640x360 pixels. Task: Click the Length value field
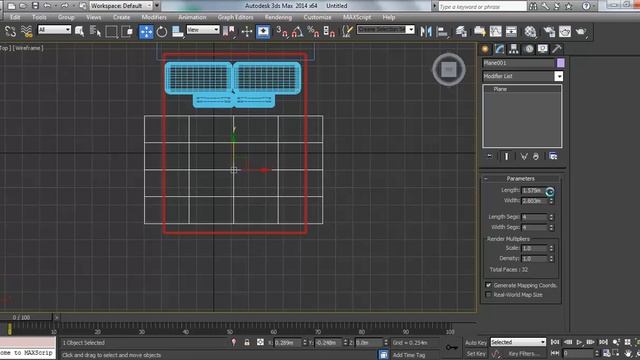[x=534, y=191]
